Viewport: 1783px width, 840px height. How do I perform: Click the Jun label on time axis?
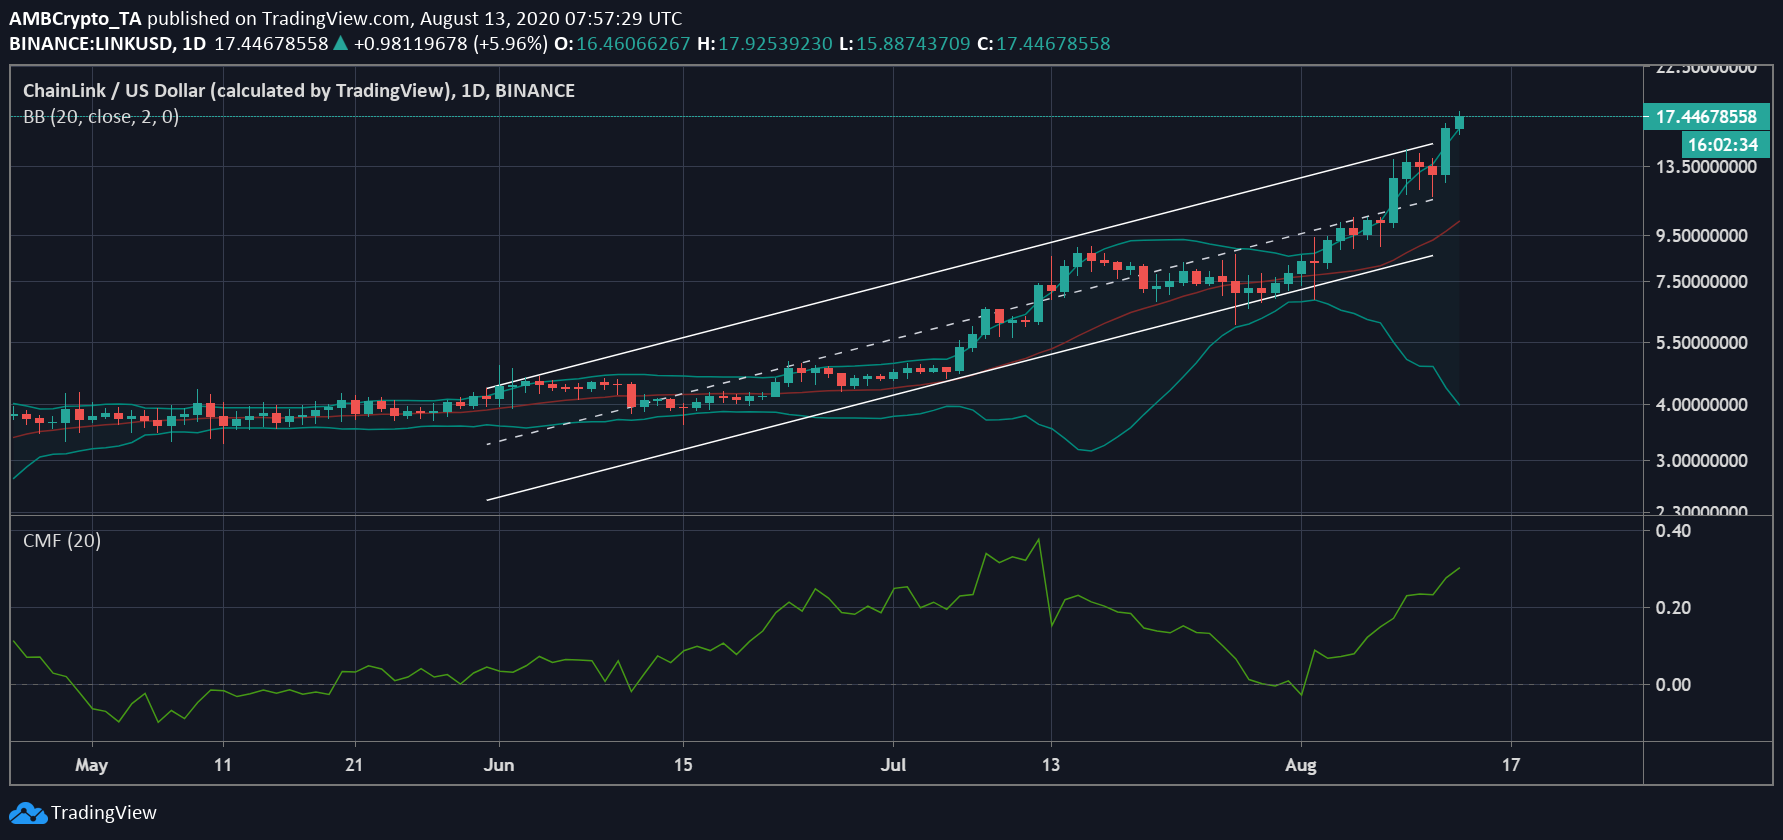tap(498, 765)
